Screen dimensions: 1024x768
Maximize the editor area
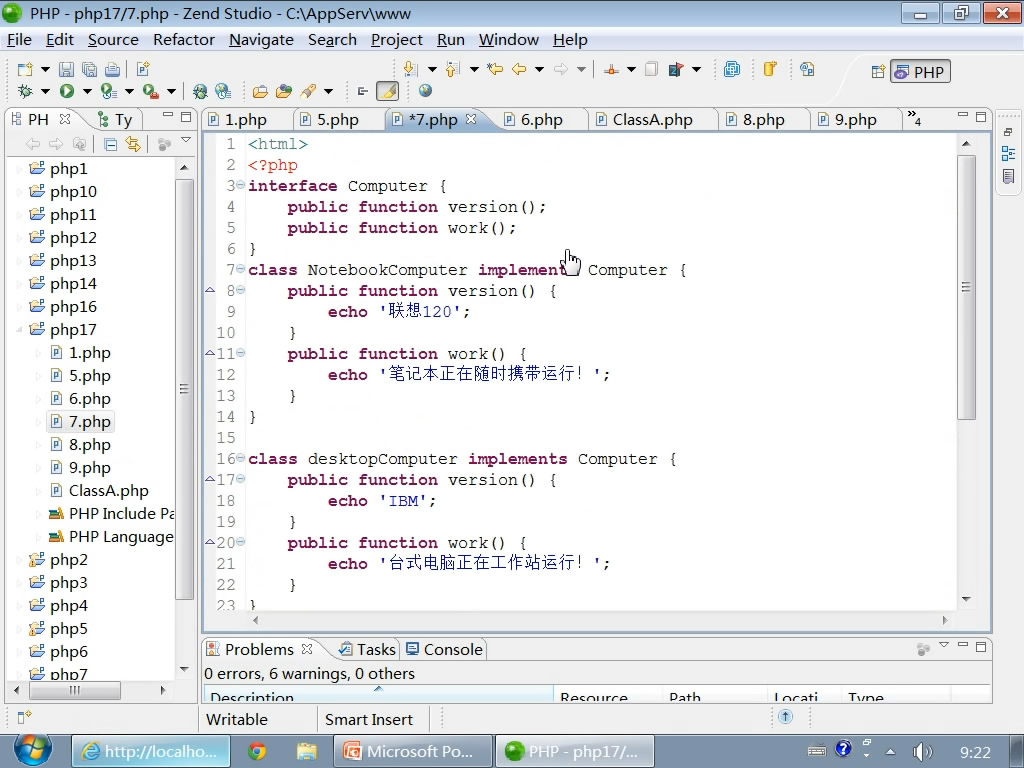point(980,116)
